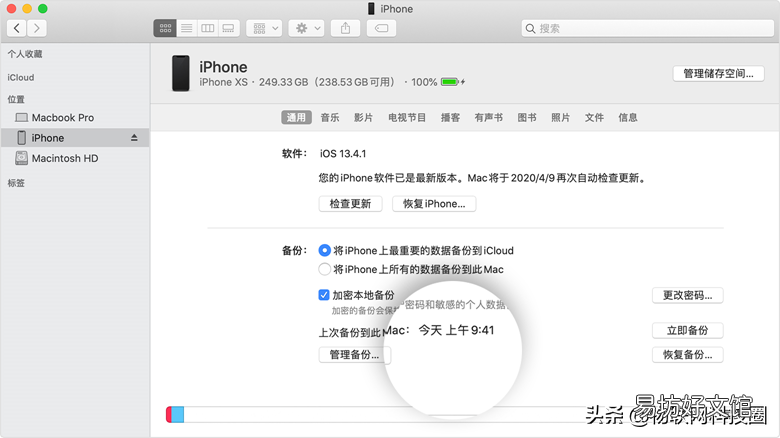The image size is (780, 438).
Task: Click the 检查更新 button
Action: (350, 204)
